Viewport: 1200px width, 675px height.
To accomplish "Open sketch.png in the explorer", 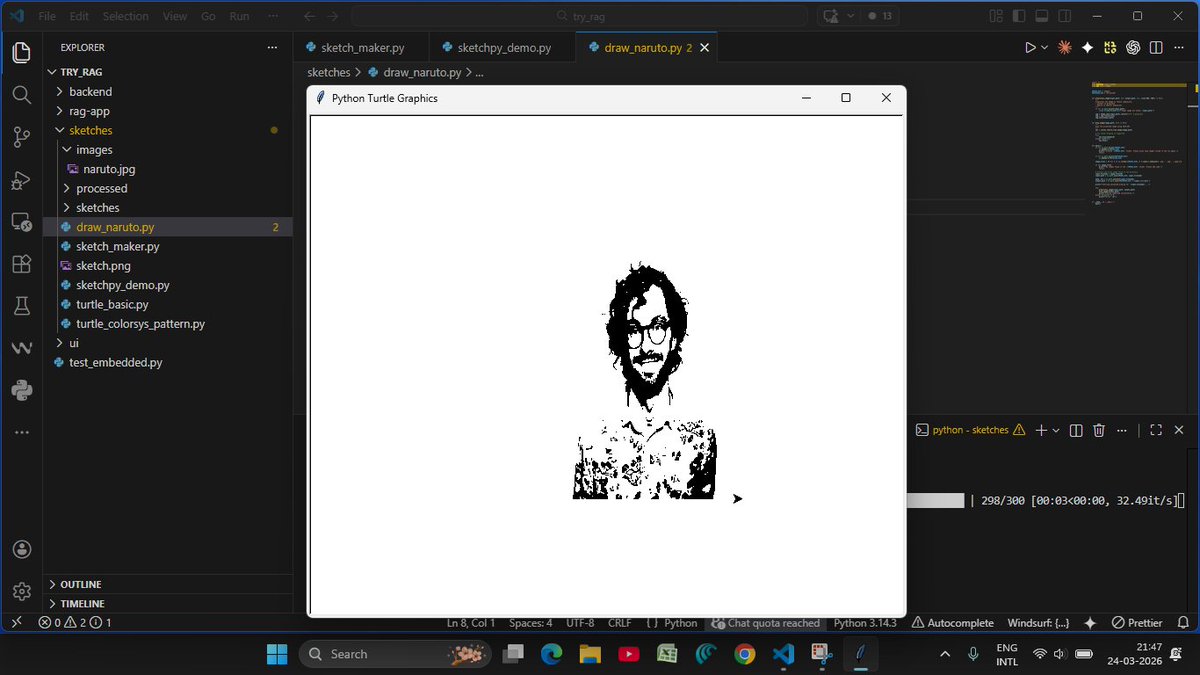I will point(103,266).
